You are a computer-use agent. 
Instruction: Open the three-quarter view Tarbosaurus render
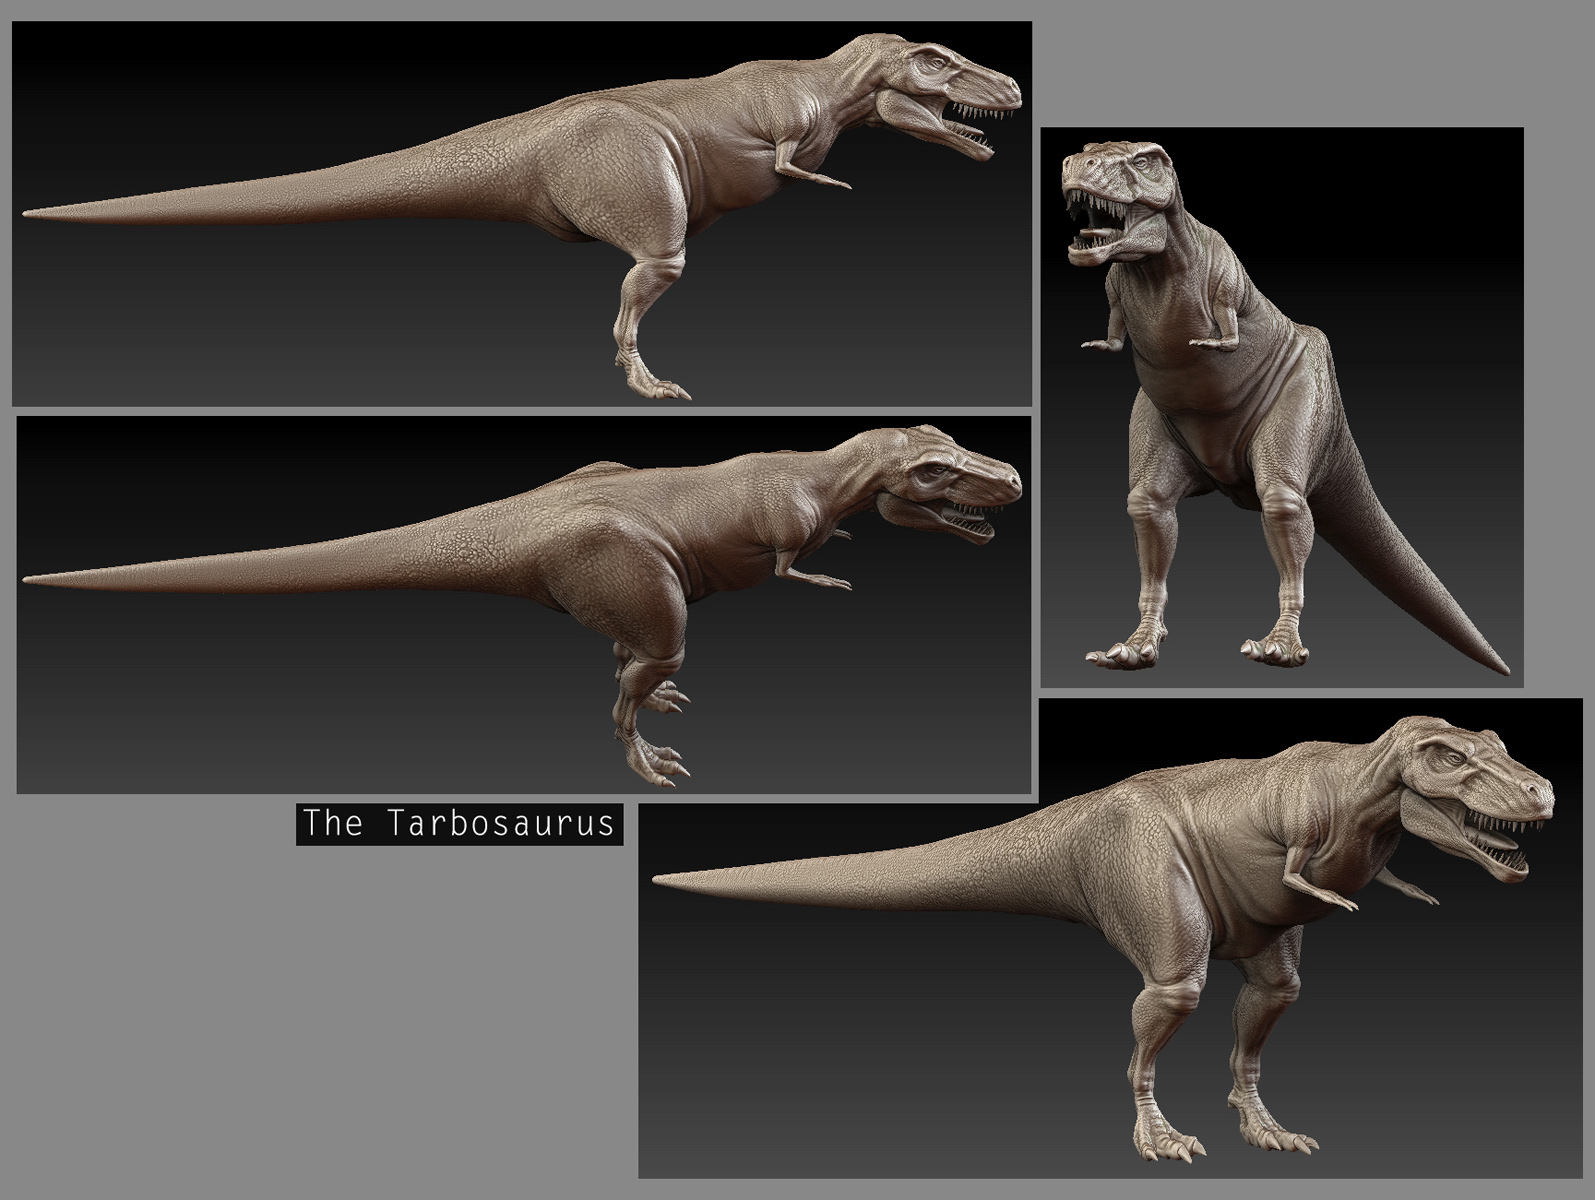tap(1111, 938)
